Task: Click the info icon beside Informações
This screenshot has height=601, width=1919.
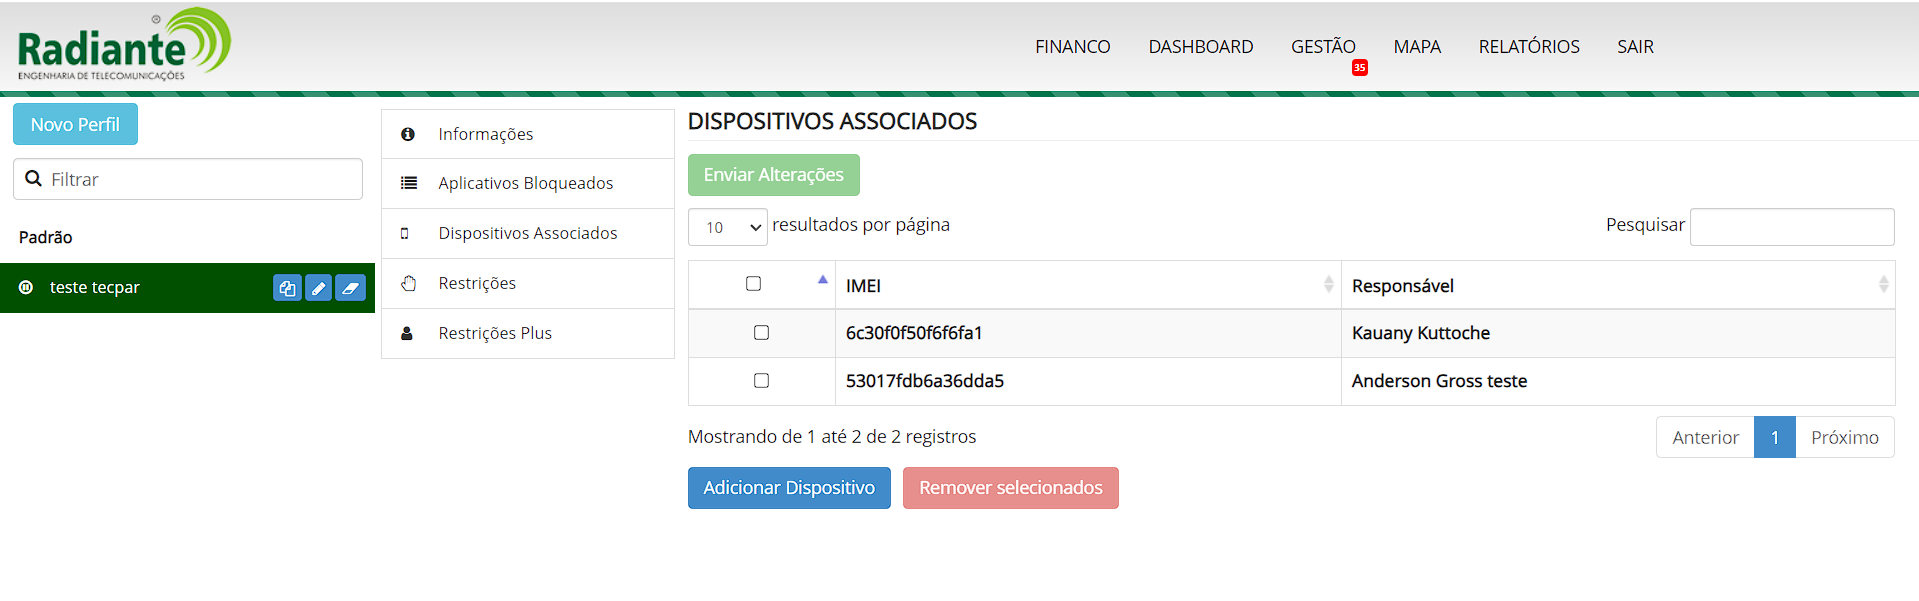Action: [x=408, y=134]
